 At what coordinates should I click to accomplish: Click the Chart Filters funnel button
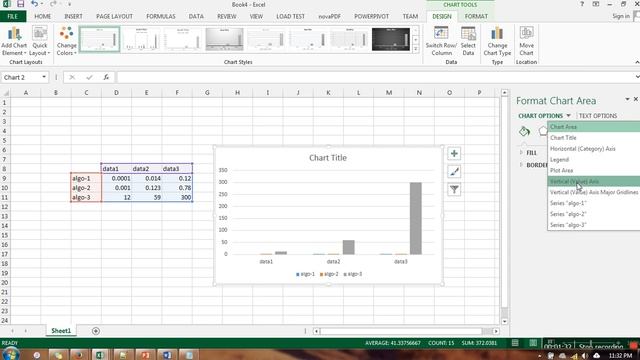pyautogui.click(x=454, y=189)
